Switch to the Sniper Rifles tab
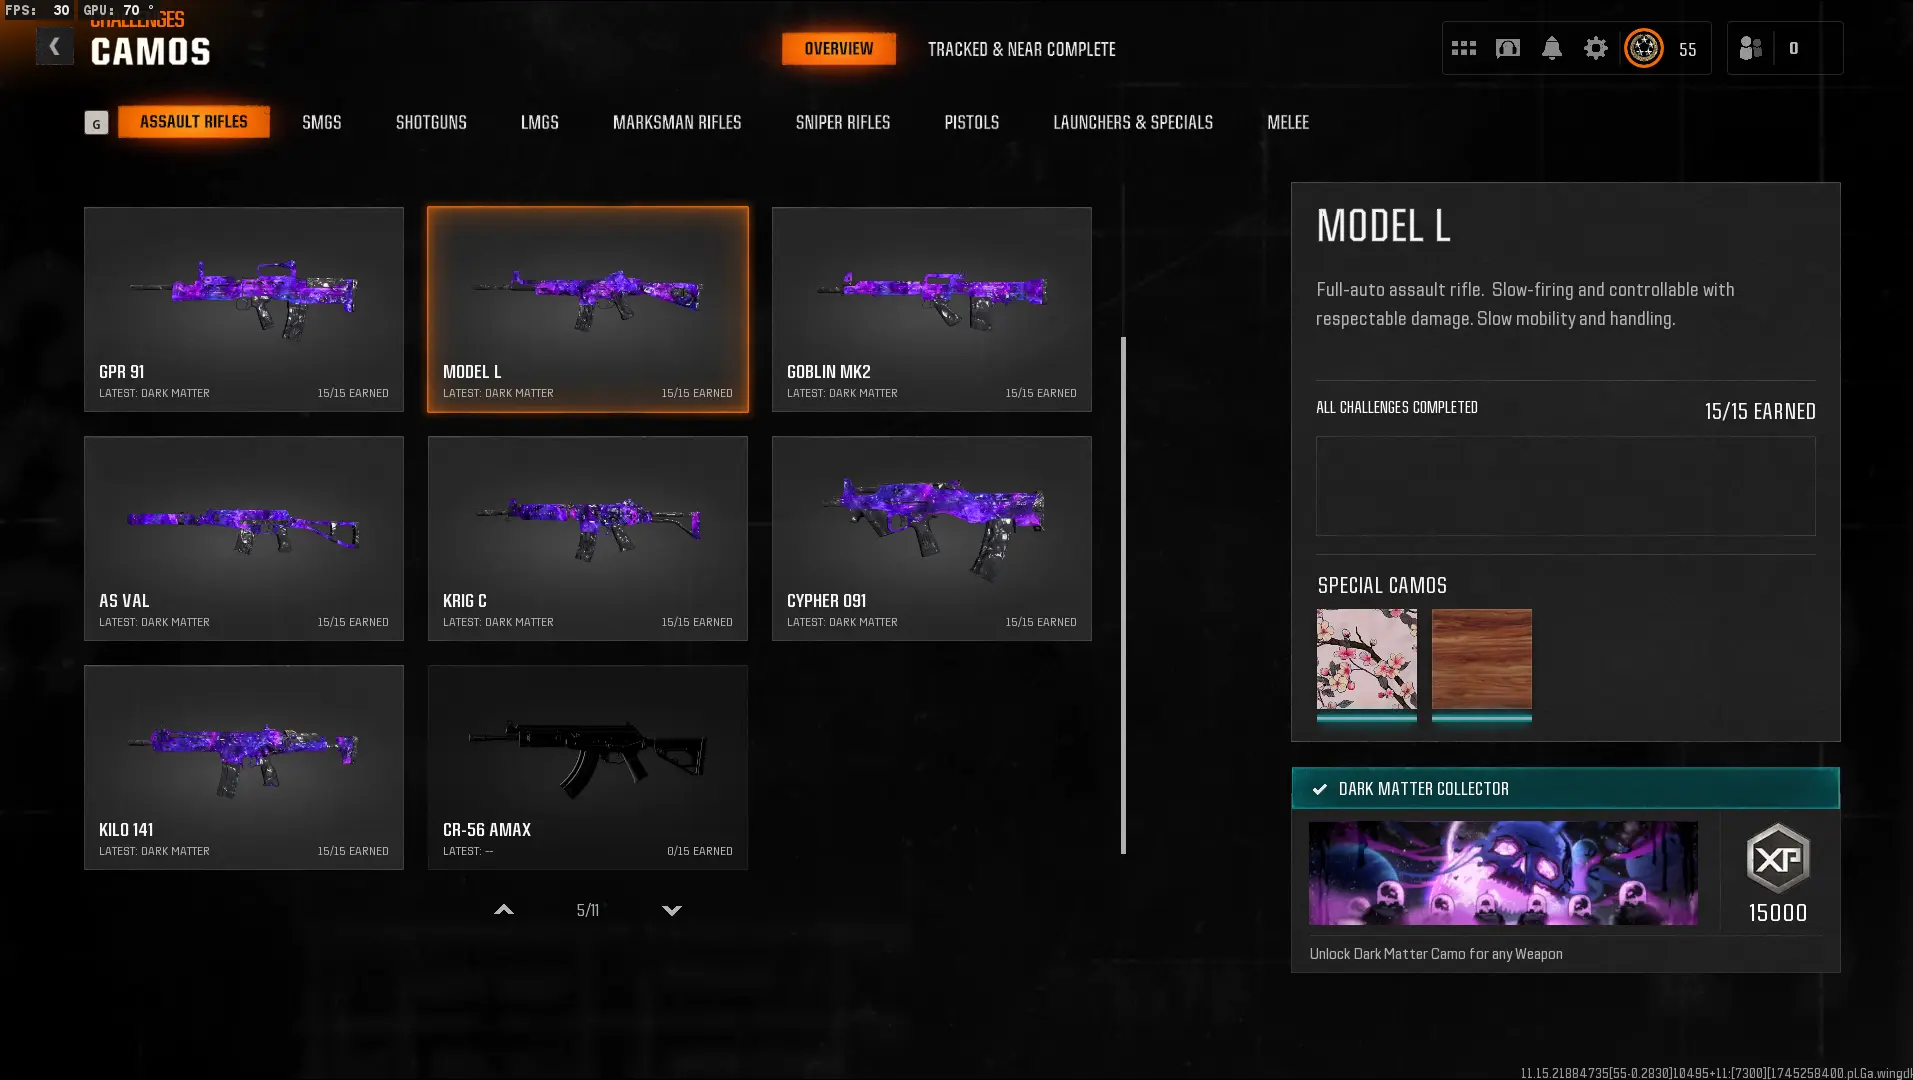1913x1080 pixels. [843, 122]
